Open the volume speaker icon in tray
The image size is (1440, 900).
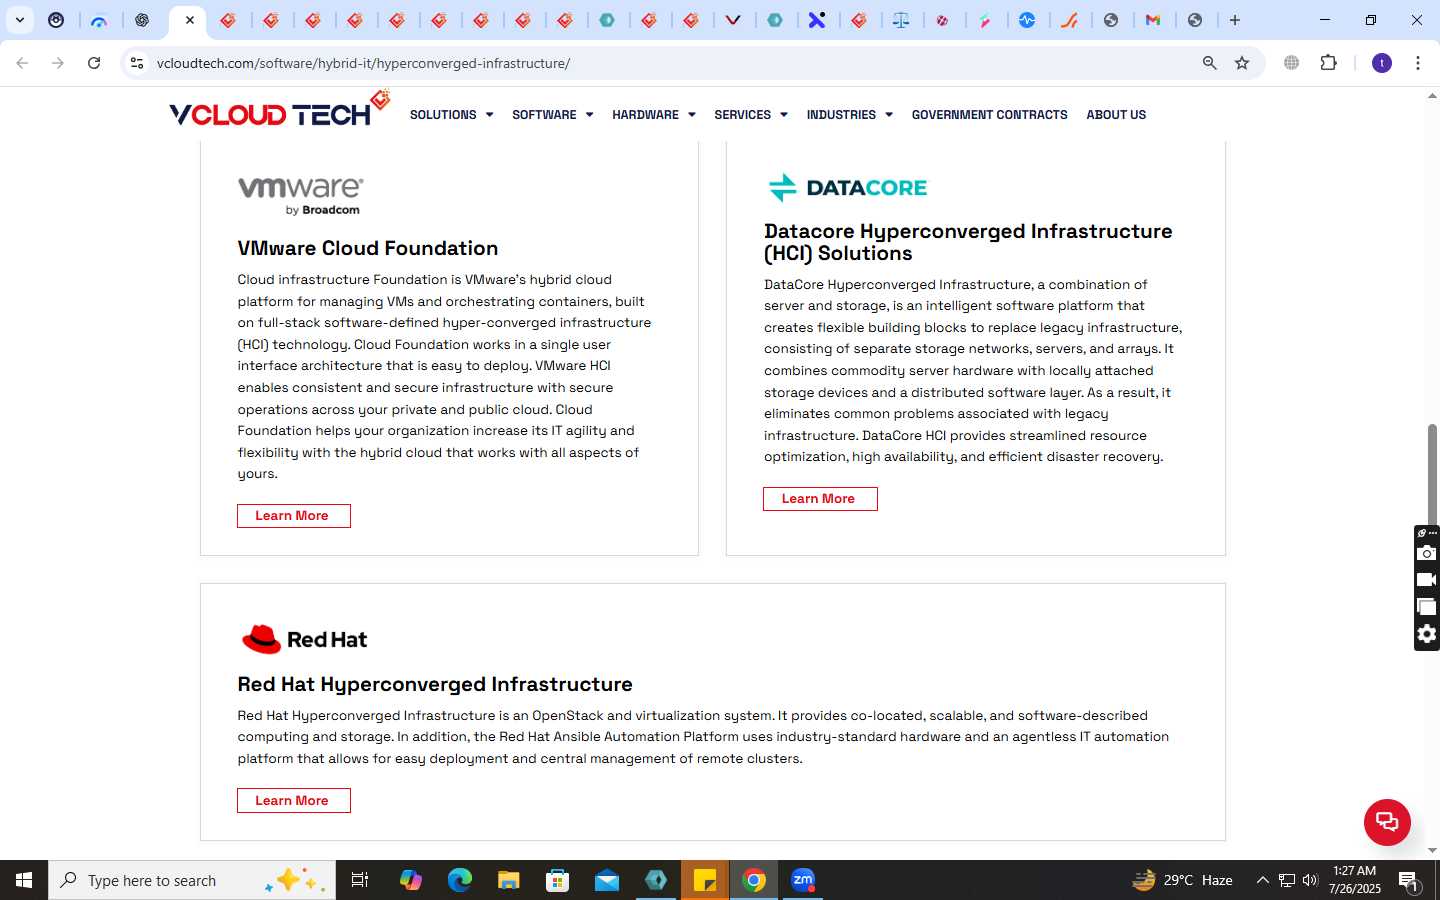click(x=1310, y=880)
